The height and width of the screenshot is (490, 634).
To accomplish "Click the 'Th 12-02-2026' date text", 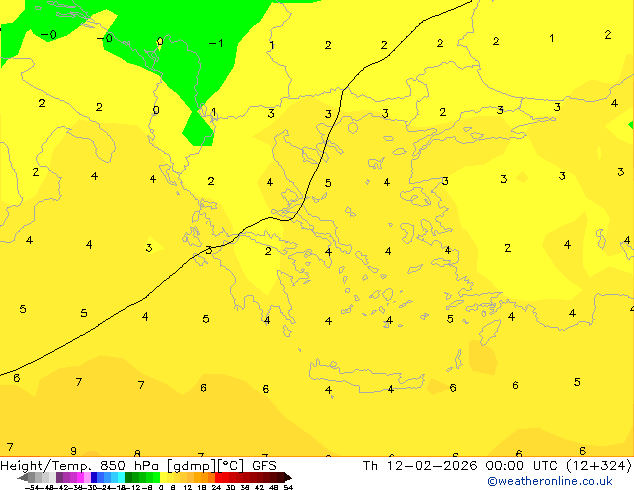I will coord(420,466).
